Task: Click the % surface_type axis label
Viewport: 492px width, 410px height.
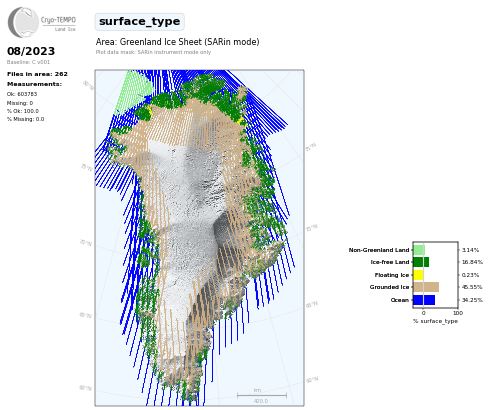Action: point(435,321)
